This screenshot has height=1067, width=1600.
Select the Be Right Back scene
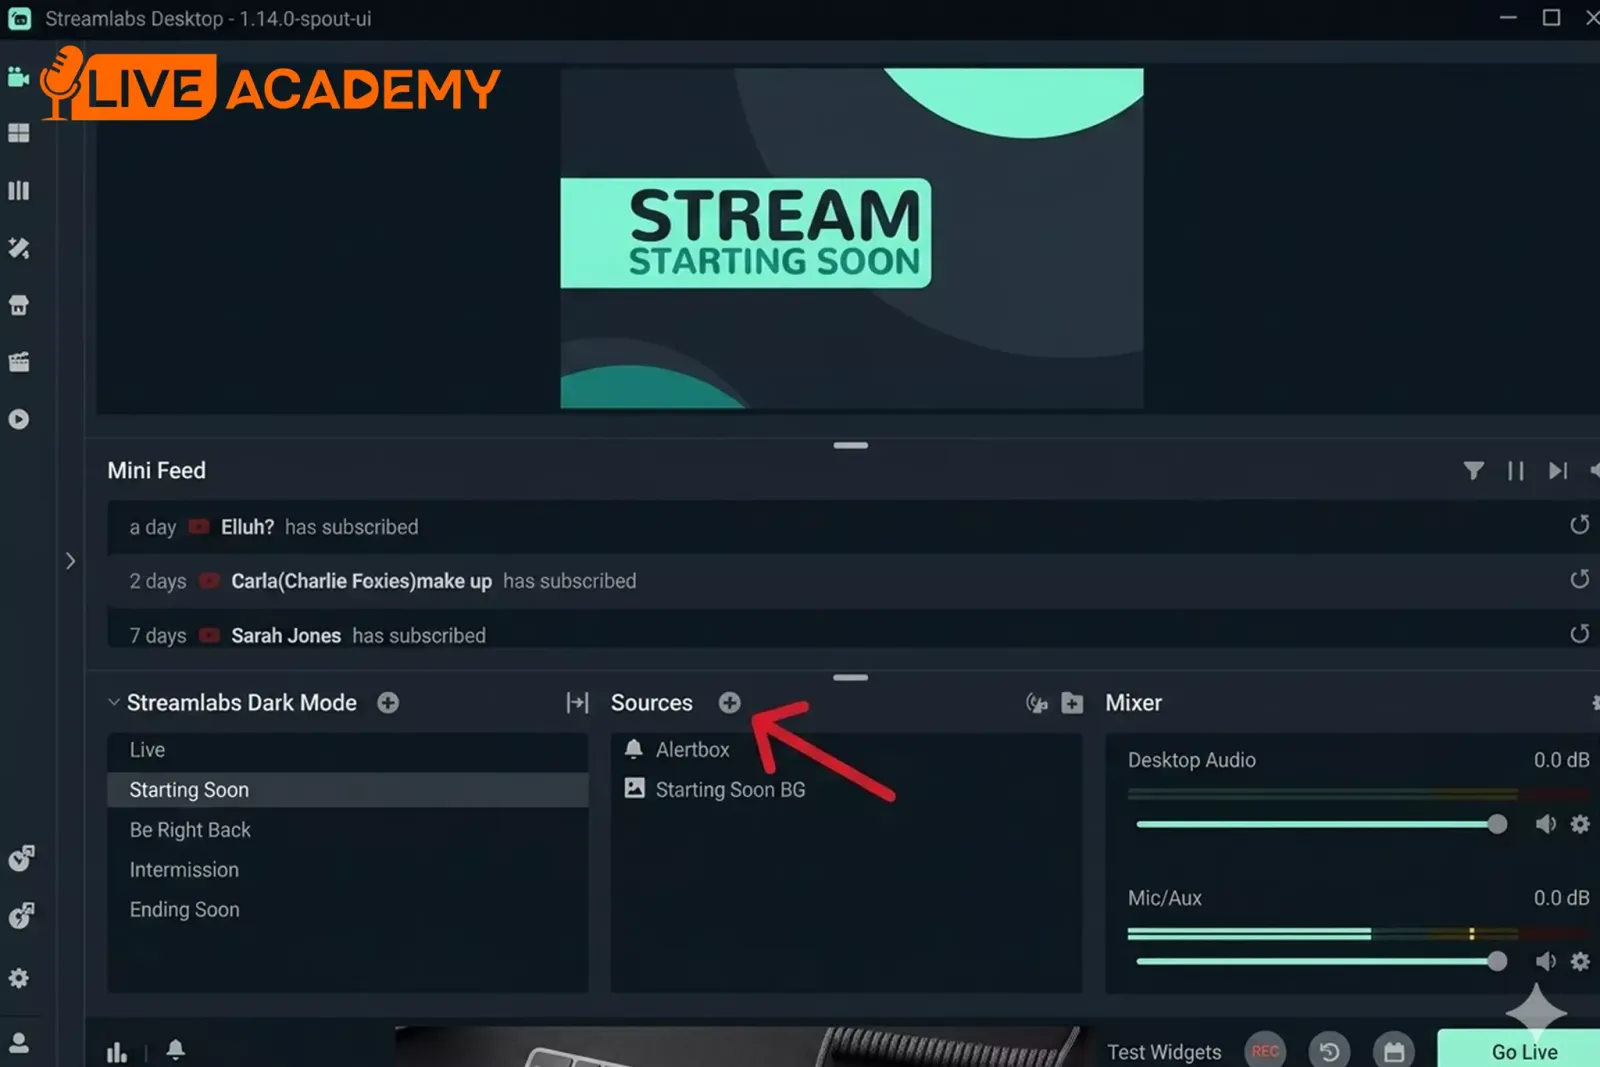pos(348,830)
